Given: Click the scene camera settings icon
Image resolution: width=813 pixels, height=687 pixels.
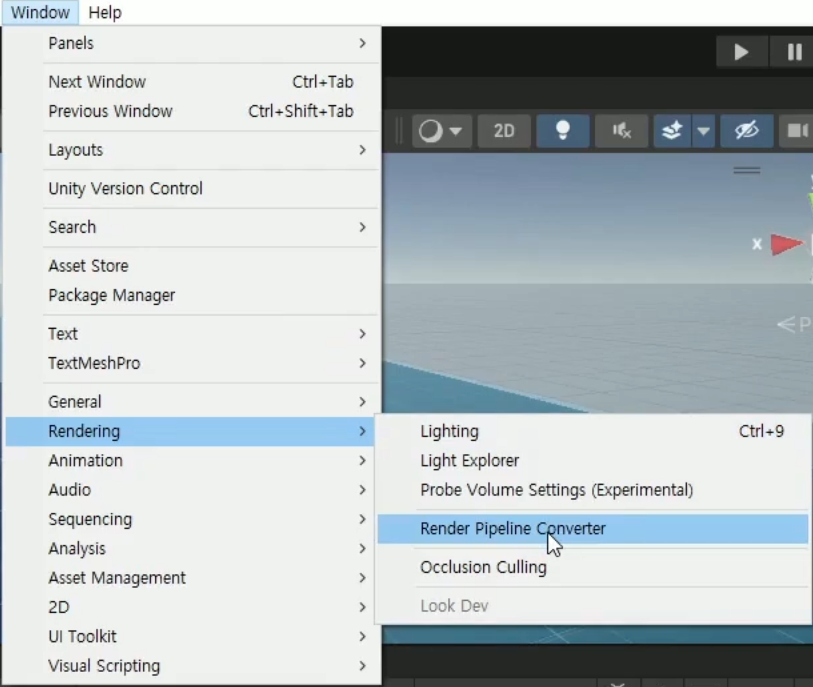Looking at the screenshot, I should (x=796, y=131).
